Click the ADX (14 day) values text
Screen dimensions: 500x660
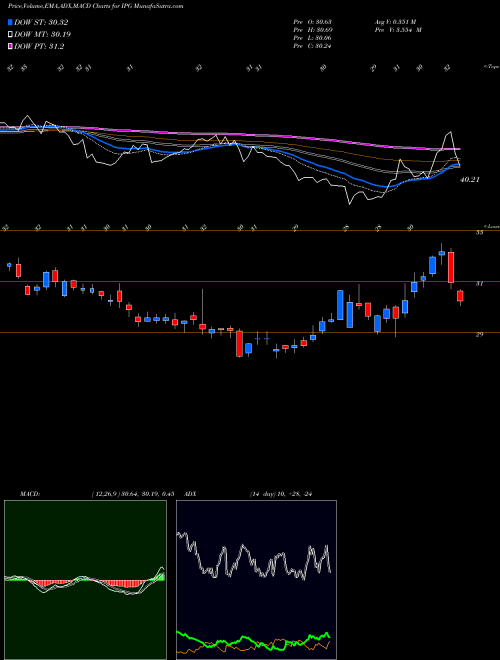[x=283, y=494]
